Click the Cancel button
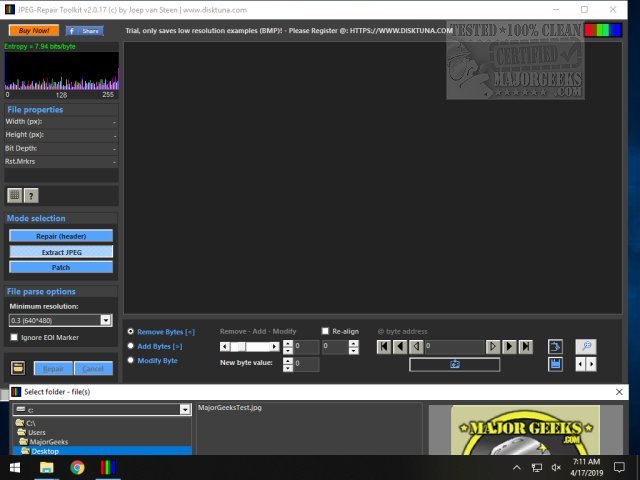The width and height of the screenshot is (640, 480). pos(93,369)
